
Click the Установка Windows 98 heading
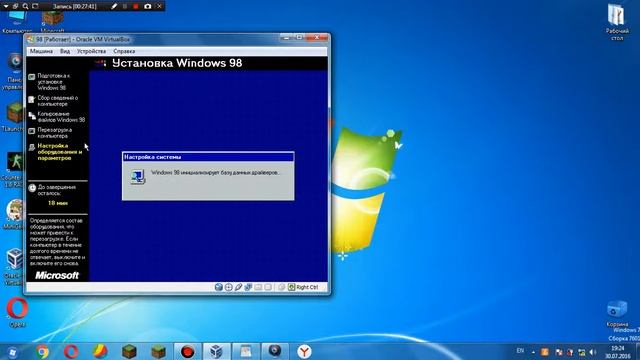coord(177,63)
